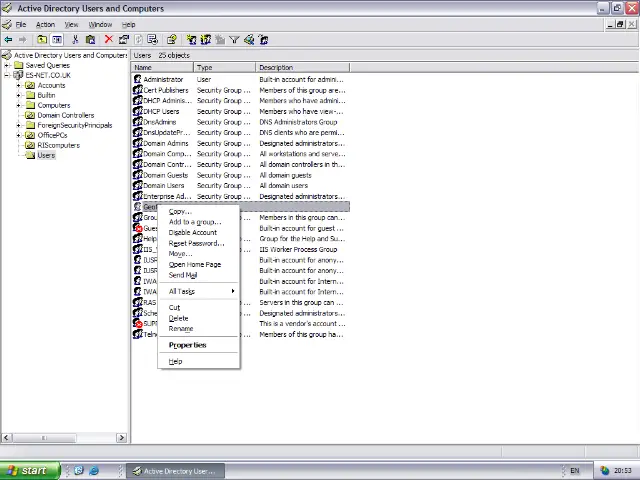Click the clipboard Copy toolbar icon
The width and height of the screenshot is (640, 480).
click(90, 40)
